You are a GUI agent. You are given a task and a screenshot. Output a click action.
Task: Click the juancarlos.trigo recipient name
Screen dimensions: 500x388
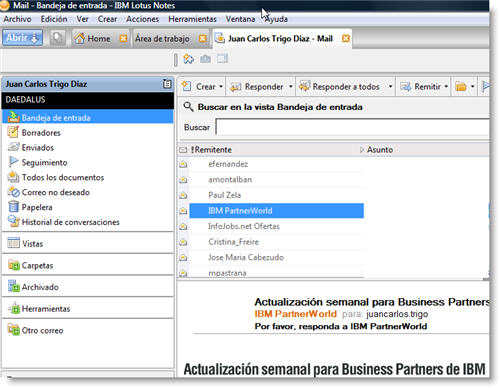click(397, 314)
